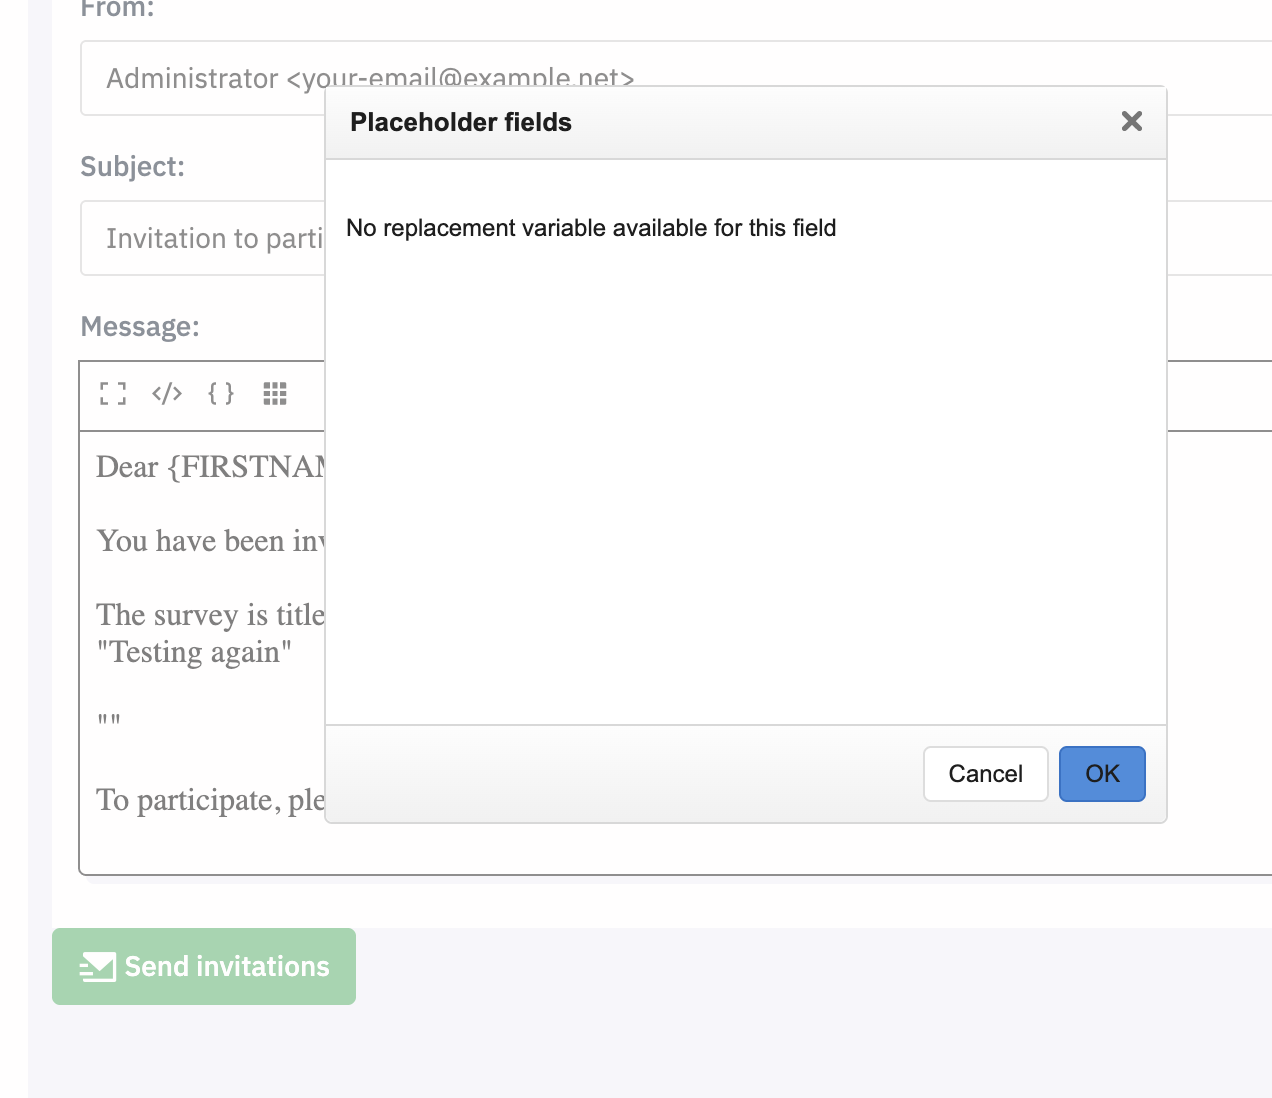Click "The survey is" line in the editor
1272x1098 pixels.
tap(210, 615)
